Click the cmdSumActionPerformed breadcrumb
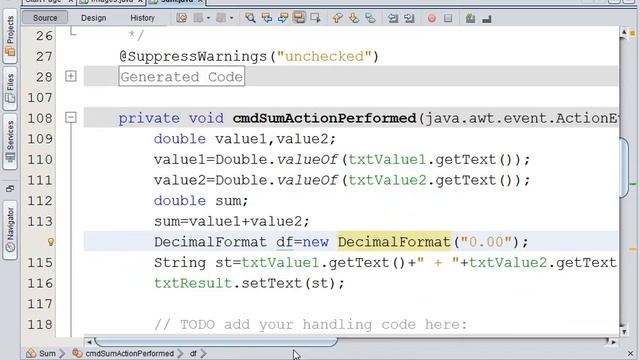640x360 pixels. click(x=124, y=353)
